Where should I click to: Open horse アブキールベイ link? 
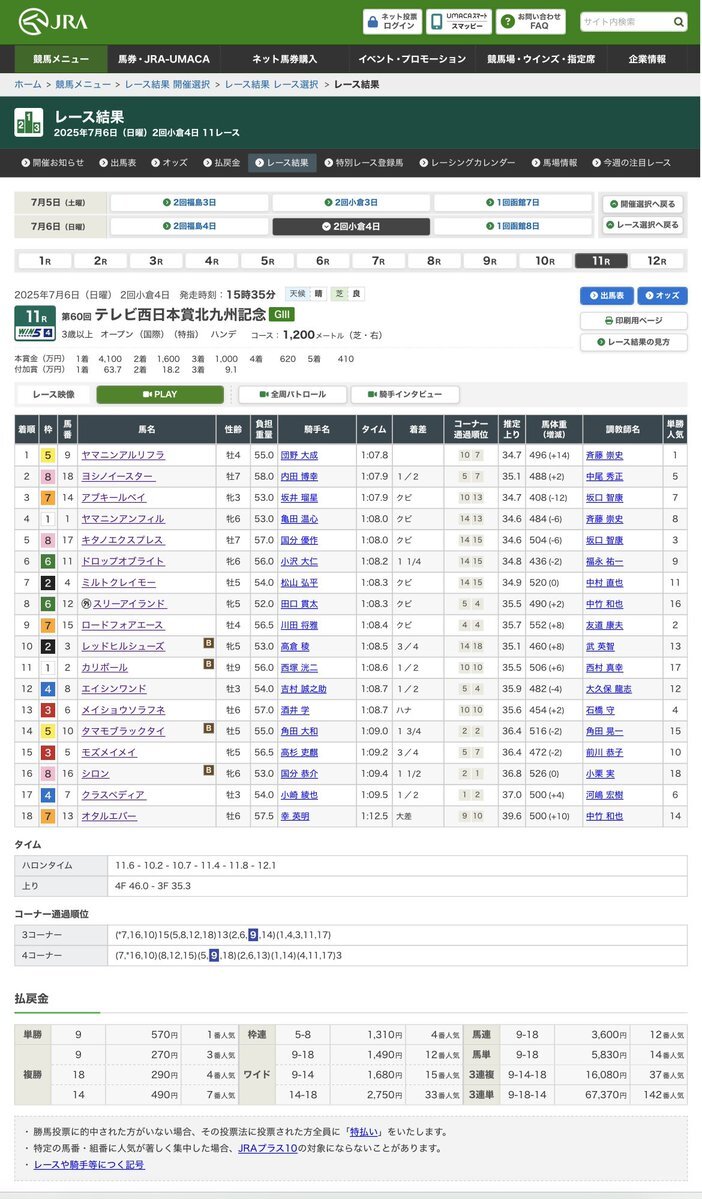[113, 498]
